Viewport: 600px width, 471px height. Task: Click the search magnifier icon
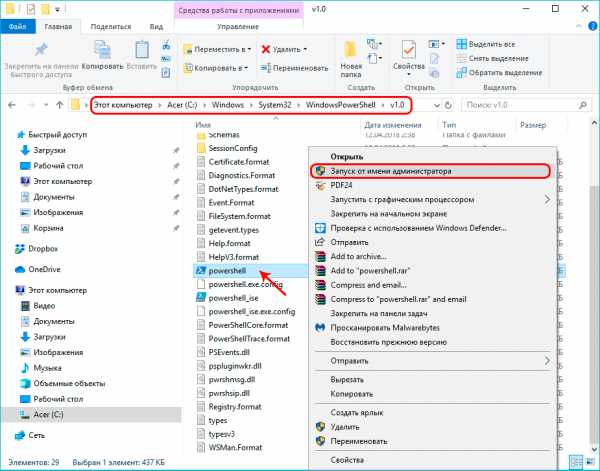coord(582,105)
